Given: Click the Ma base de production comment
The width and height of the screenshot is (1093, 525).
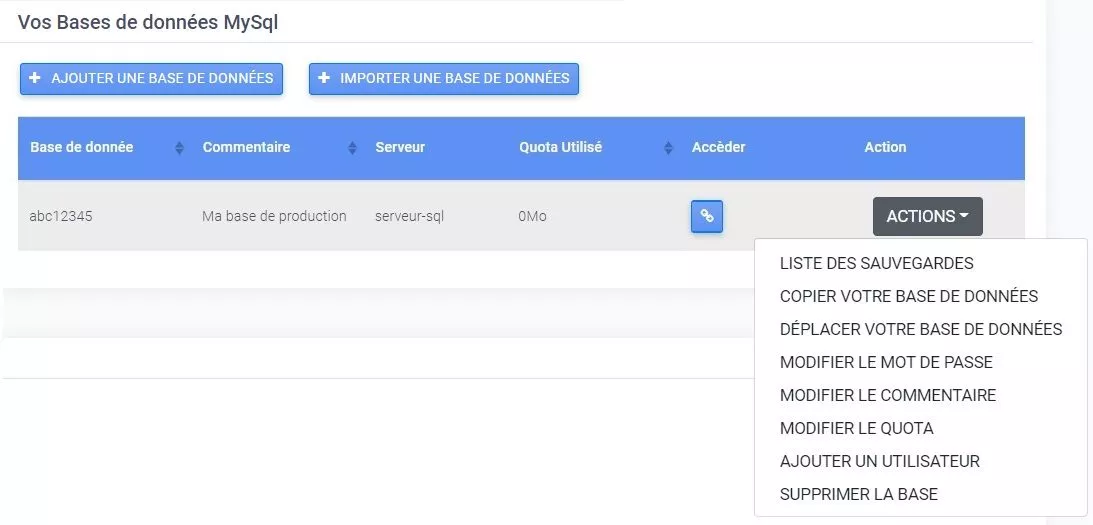Looking at the screenshot, I should click(274, 216).
